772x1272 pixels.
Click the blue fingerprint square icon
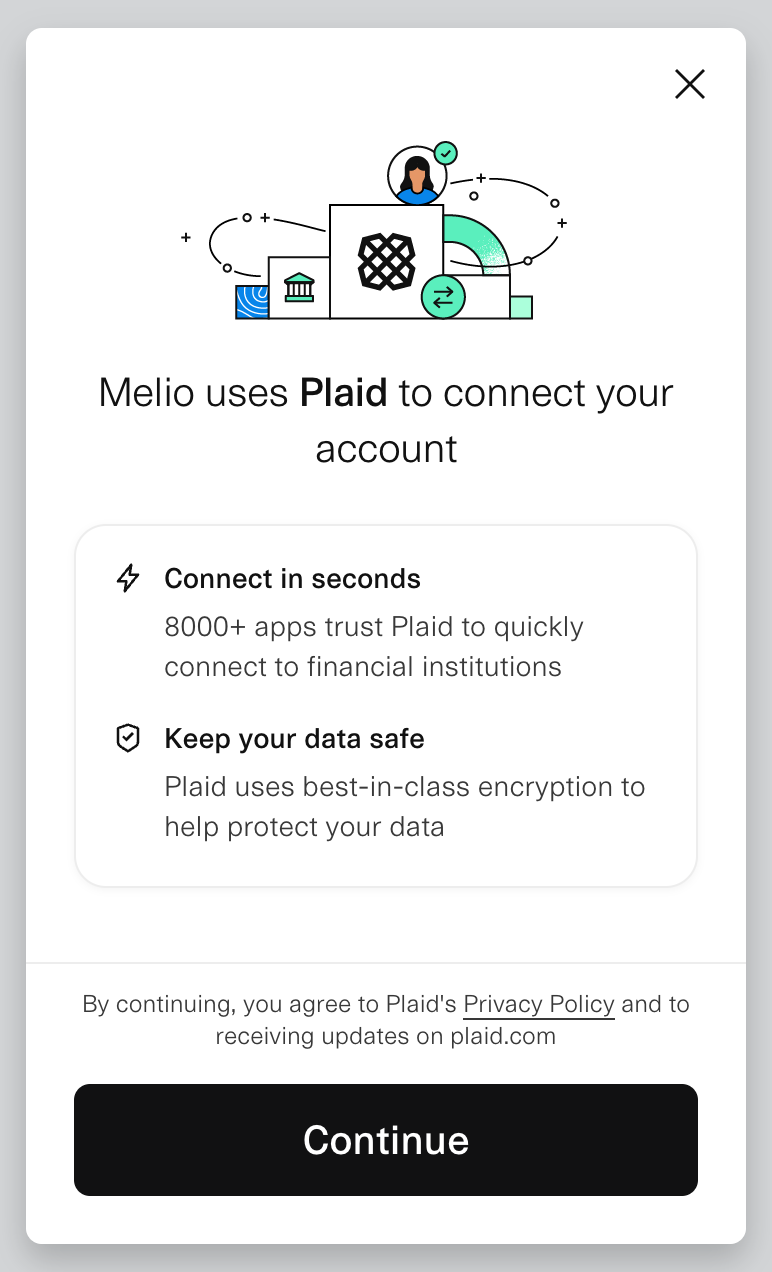251,302
